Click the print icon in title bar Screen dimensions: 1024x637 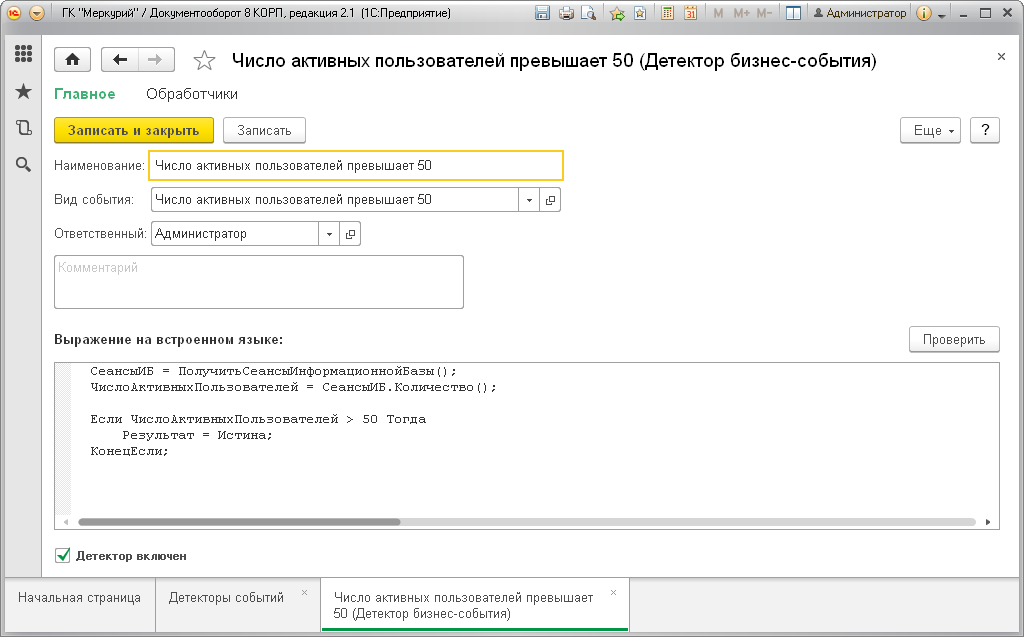click(566, 13)
